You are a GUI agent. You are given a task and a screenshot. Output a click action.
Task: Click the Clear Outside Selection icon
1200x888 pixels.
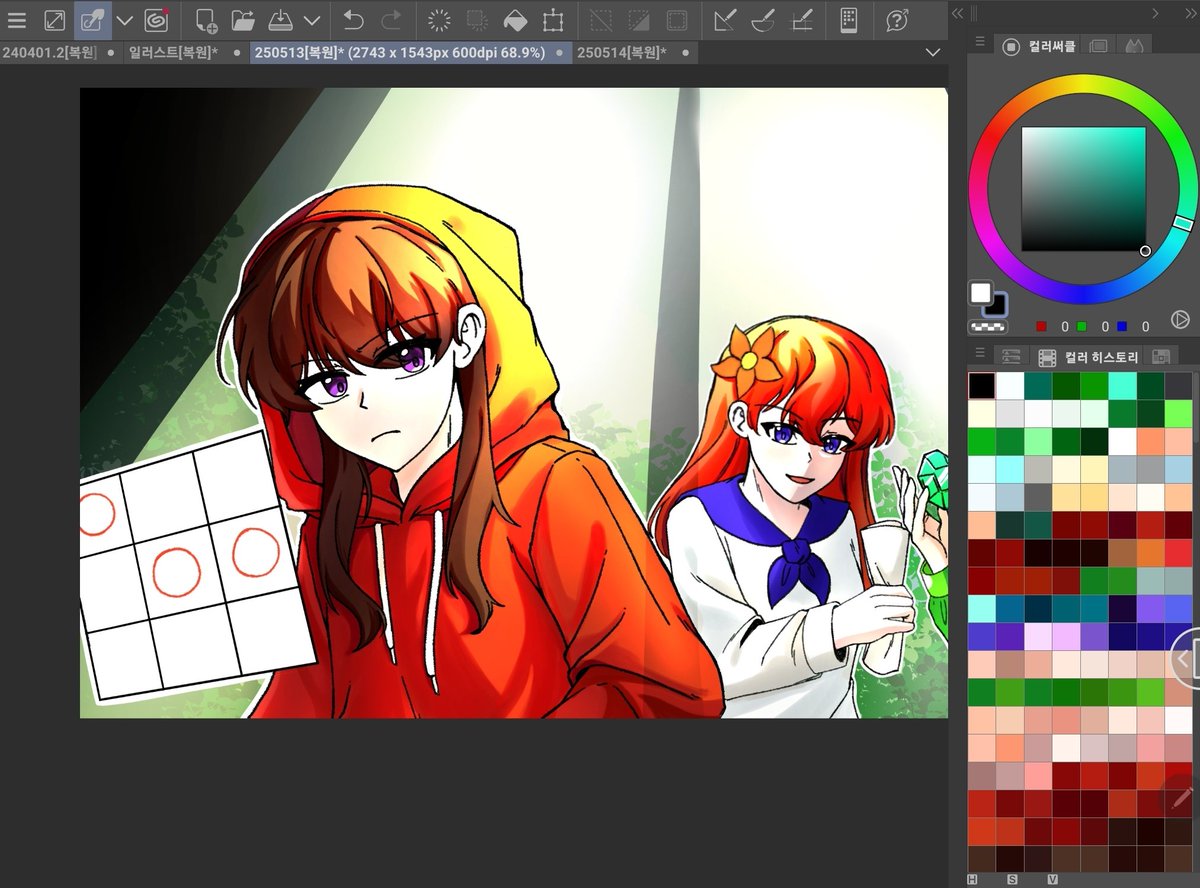[477, 20]
